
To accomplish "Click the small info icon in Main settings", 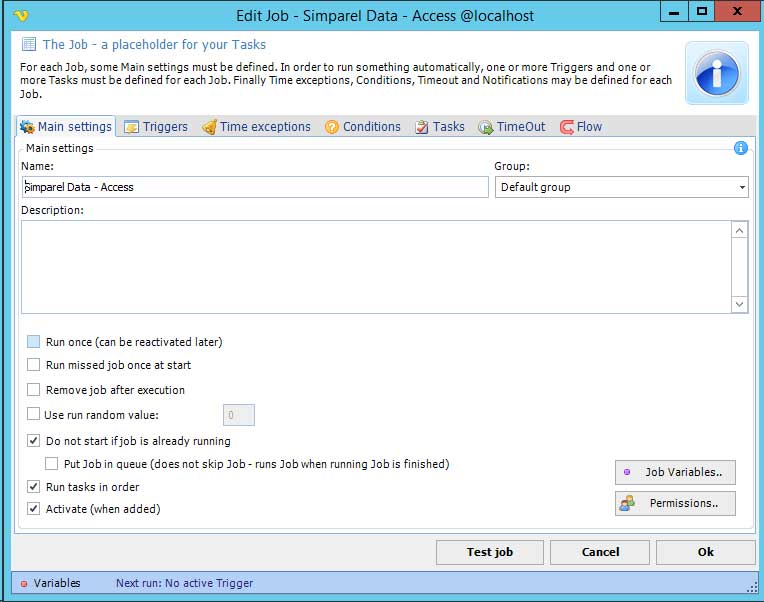I will click(x=741, y=148).
